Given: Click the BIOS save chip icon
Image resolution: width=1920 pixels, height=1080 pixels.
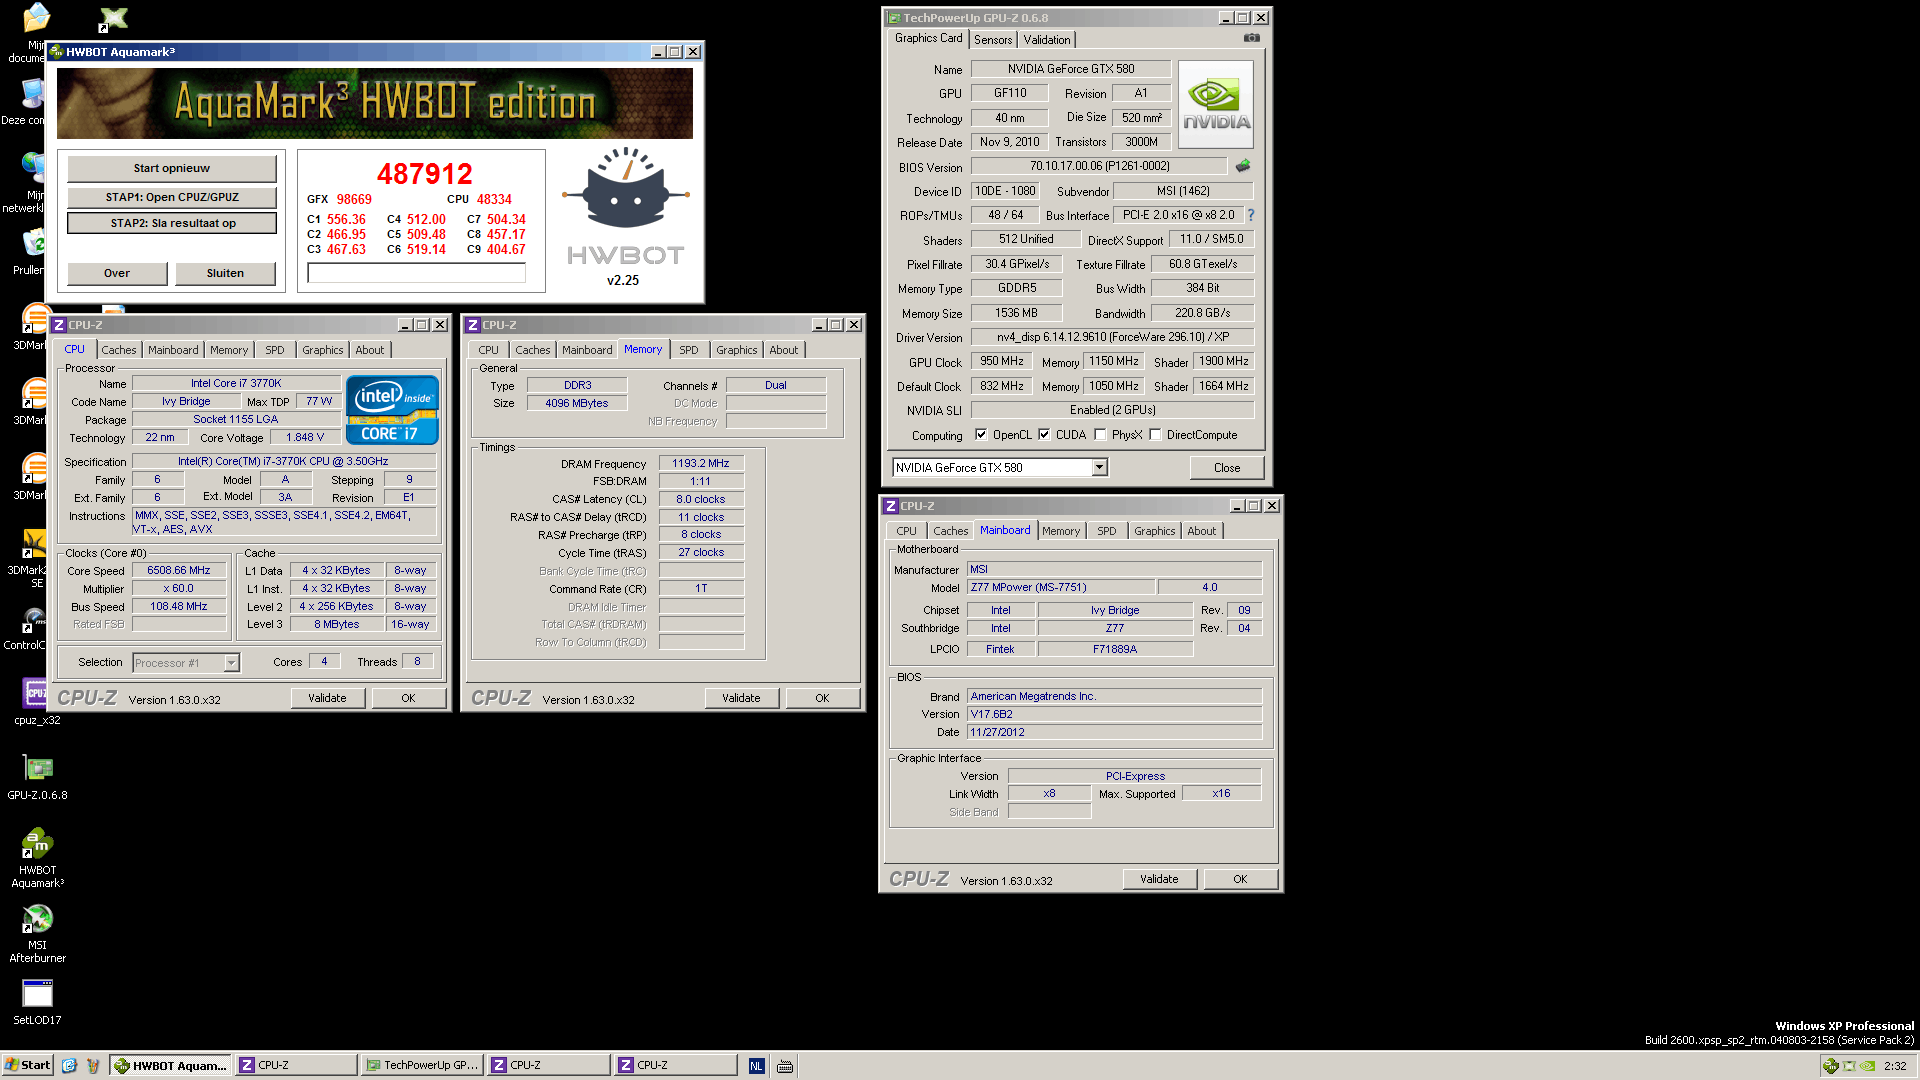Looking at the screenshot, I should click(x=1243, y=166).
